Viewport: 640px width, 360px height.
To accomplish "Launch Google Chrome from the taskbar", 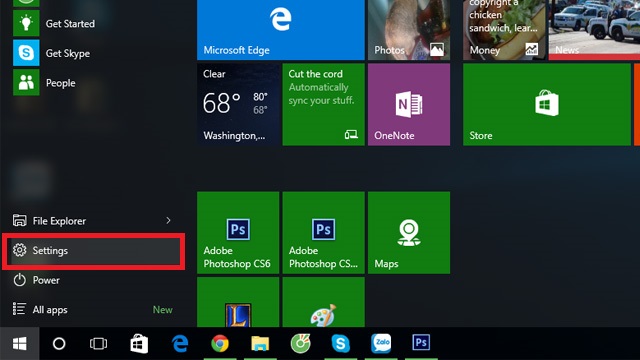I will pos(220,343).
